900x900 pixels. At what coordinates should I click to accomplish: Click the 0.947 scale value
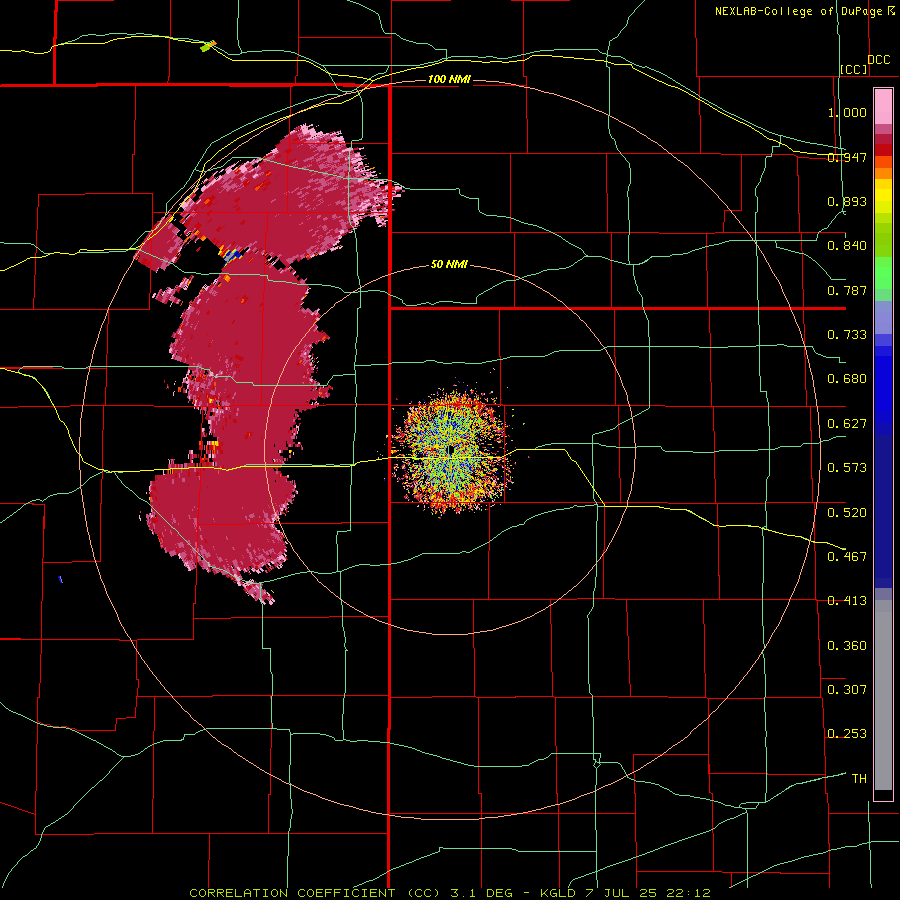(x=847, y=157)
